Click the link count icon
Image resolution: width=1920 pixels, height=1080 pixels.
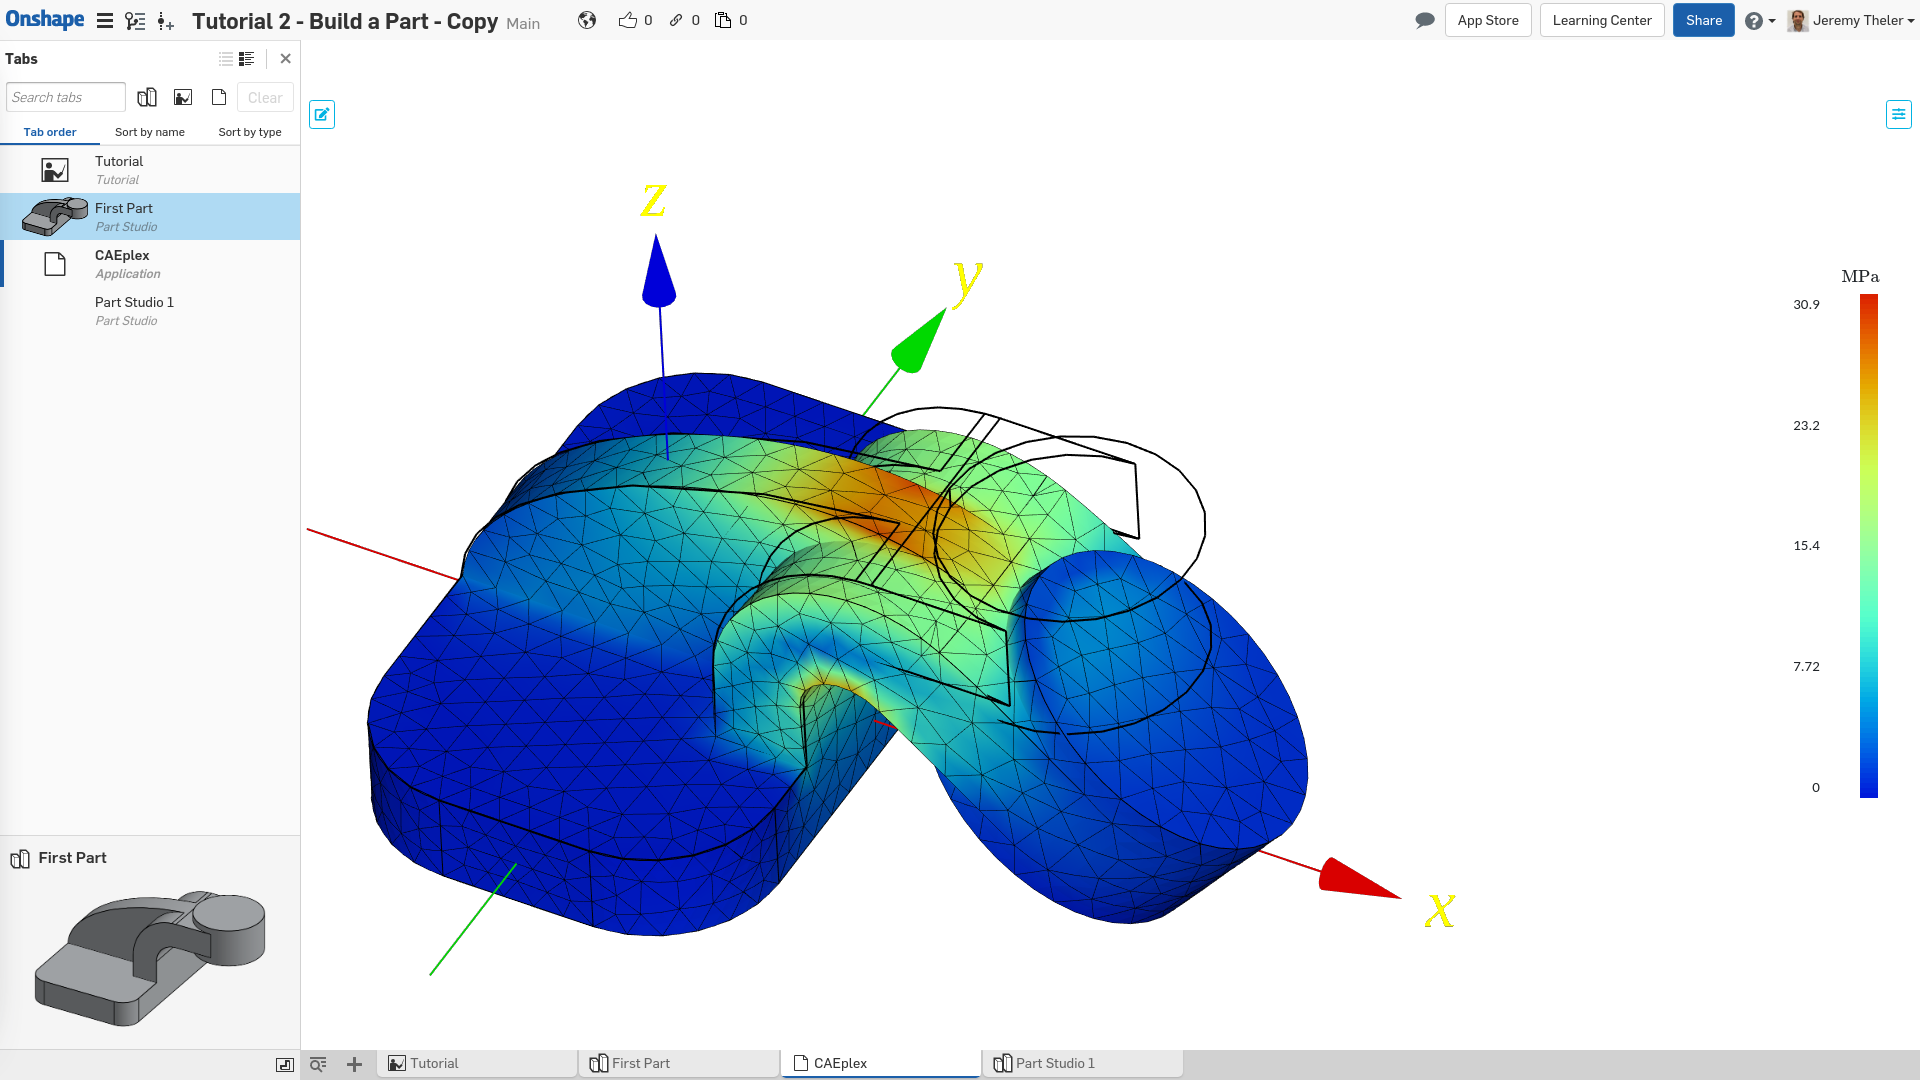(x=676, y=20)
